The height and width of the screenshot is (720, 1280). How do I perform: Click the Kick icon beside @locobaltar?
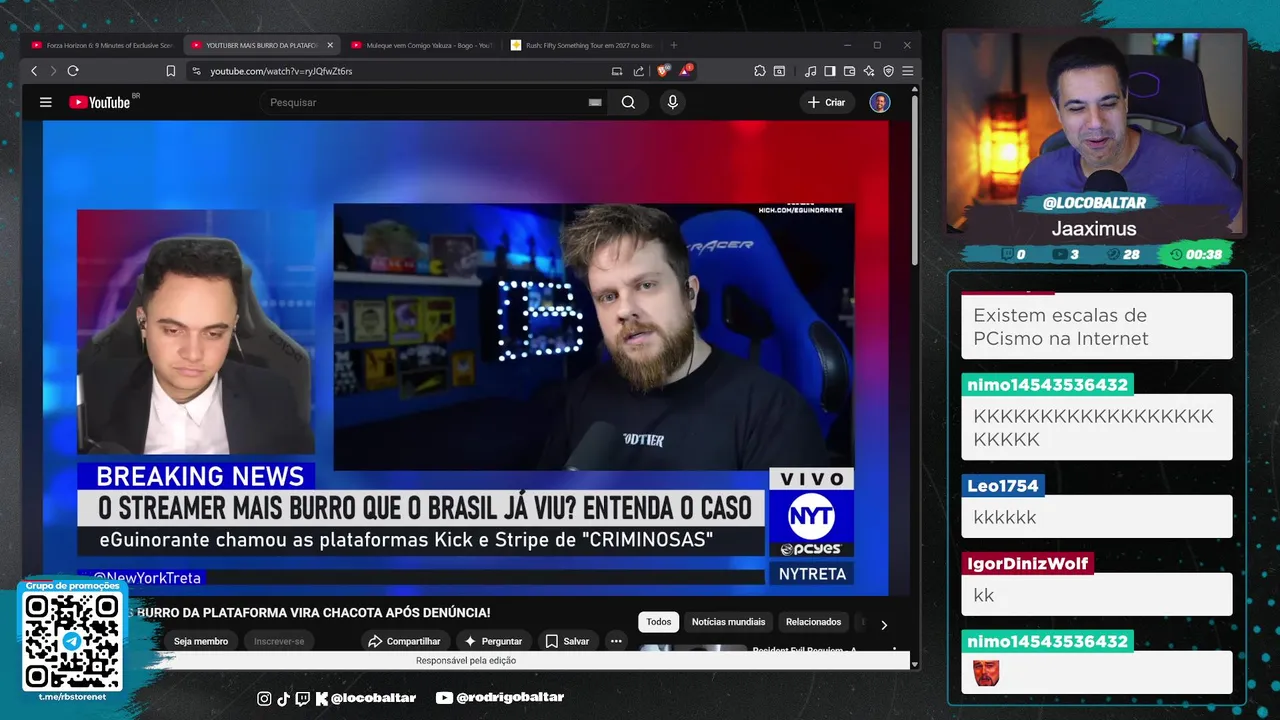click(x=321, y=698)
